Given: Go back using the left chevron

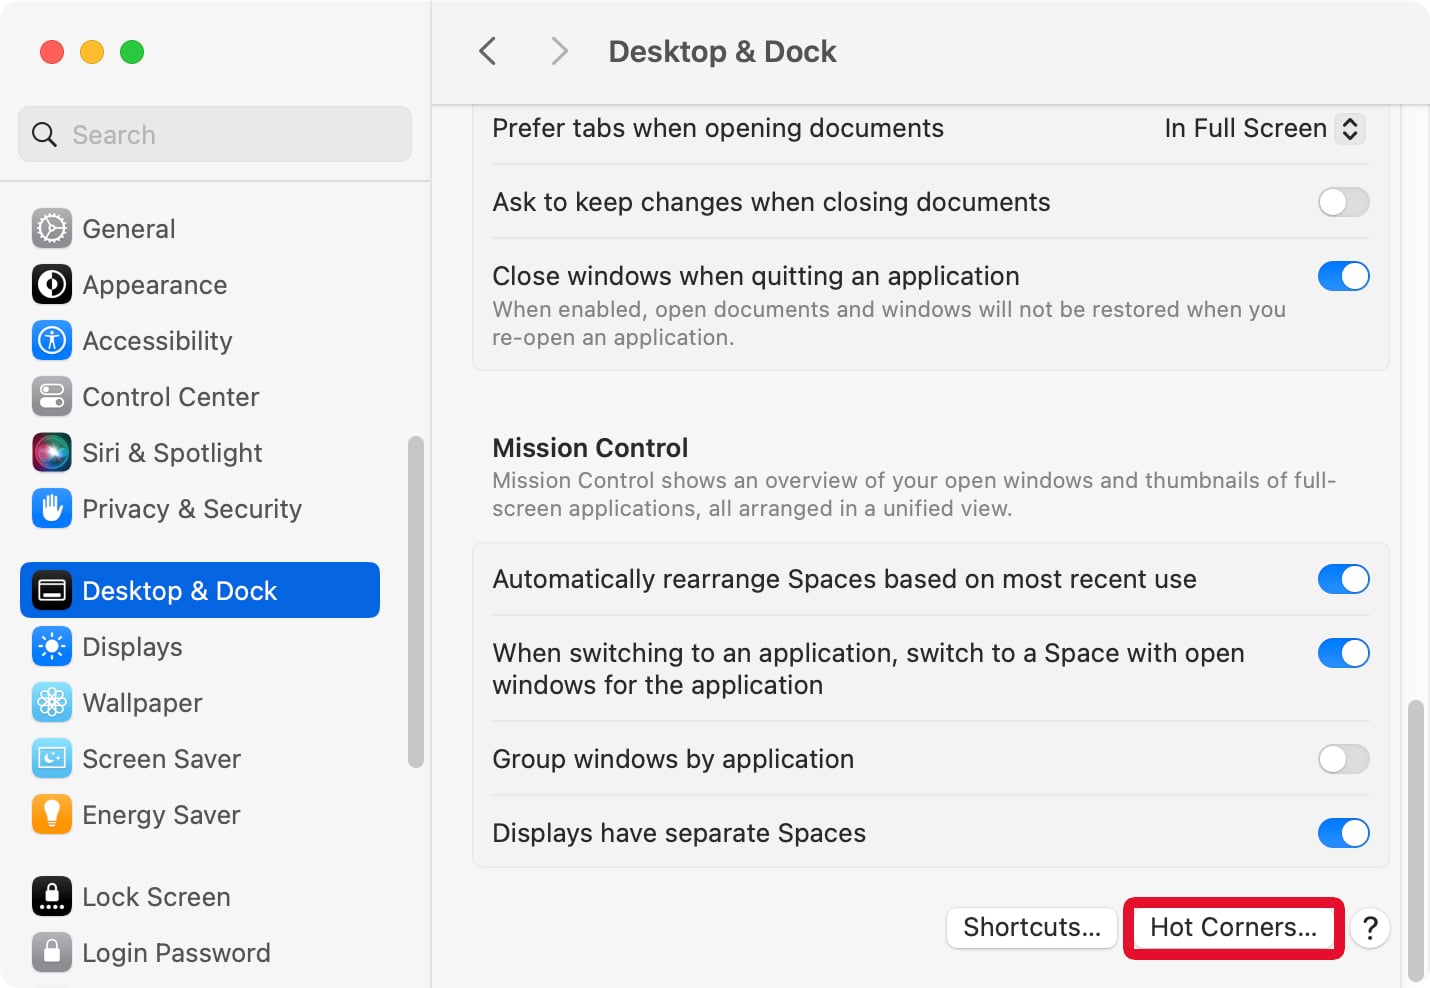Looking at the screenshot, I should pyautogui.click(x=488, y=51).
